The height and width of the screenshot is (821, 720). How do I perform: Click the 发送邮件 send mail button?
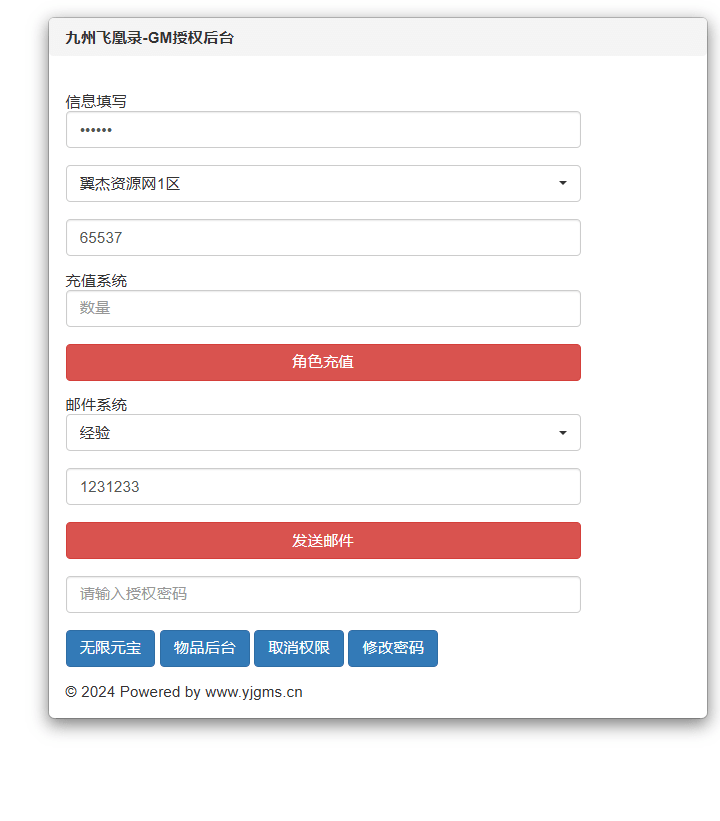[322, 540]
